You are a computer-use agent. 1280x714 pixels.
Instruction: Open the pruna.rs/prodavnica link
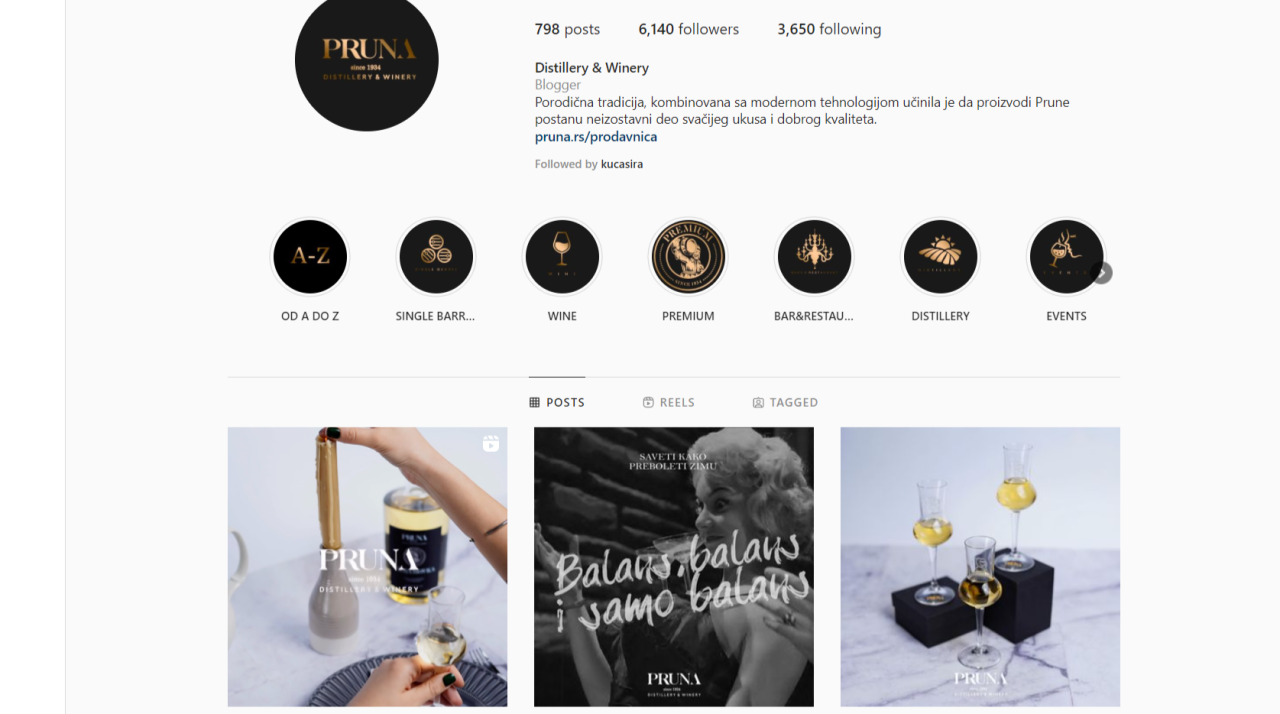pyautogui.click(x=596, y=137)
